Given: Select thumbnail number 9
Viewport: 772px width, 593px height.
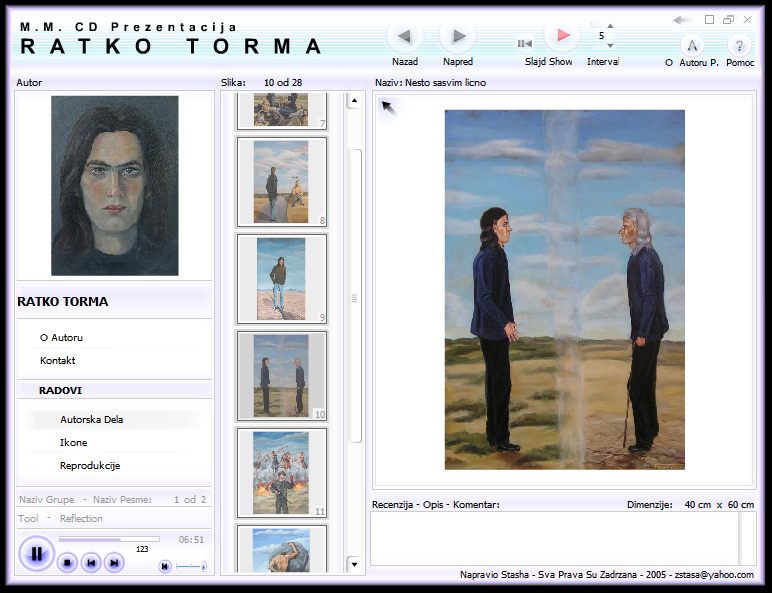Looking at the screenshot, I should 282,279.
